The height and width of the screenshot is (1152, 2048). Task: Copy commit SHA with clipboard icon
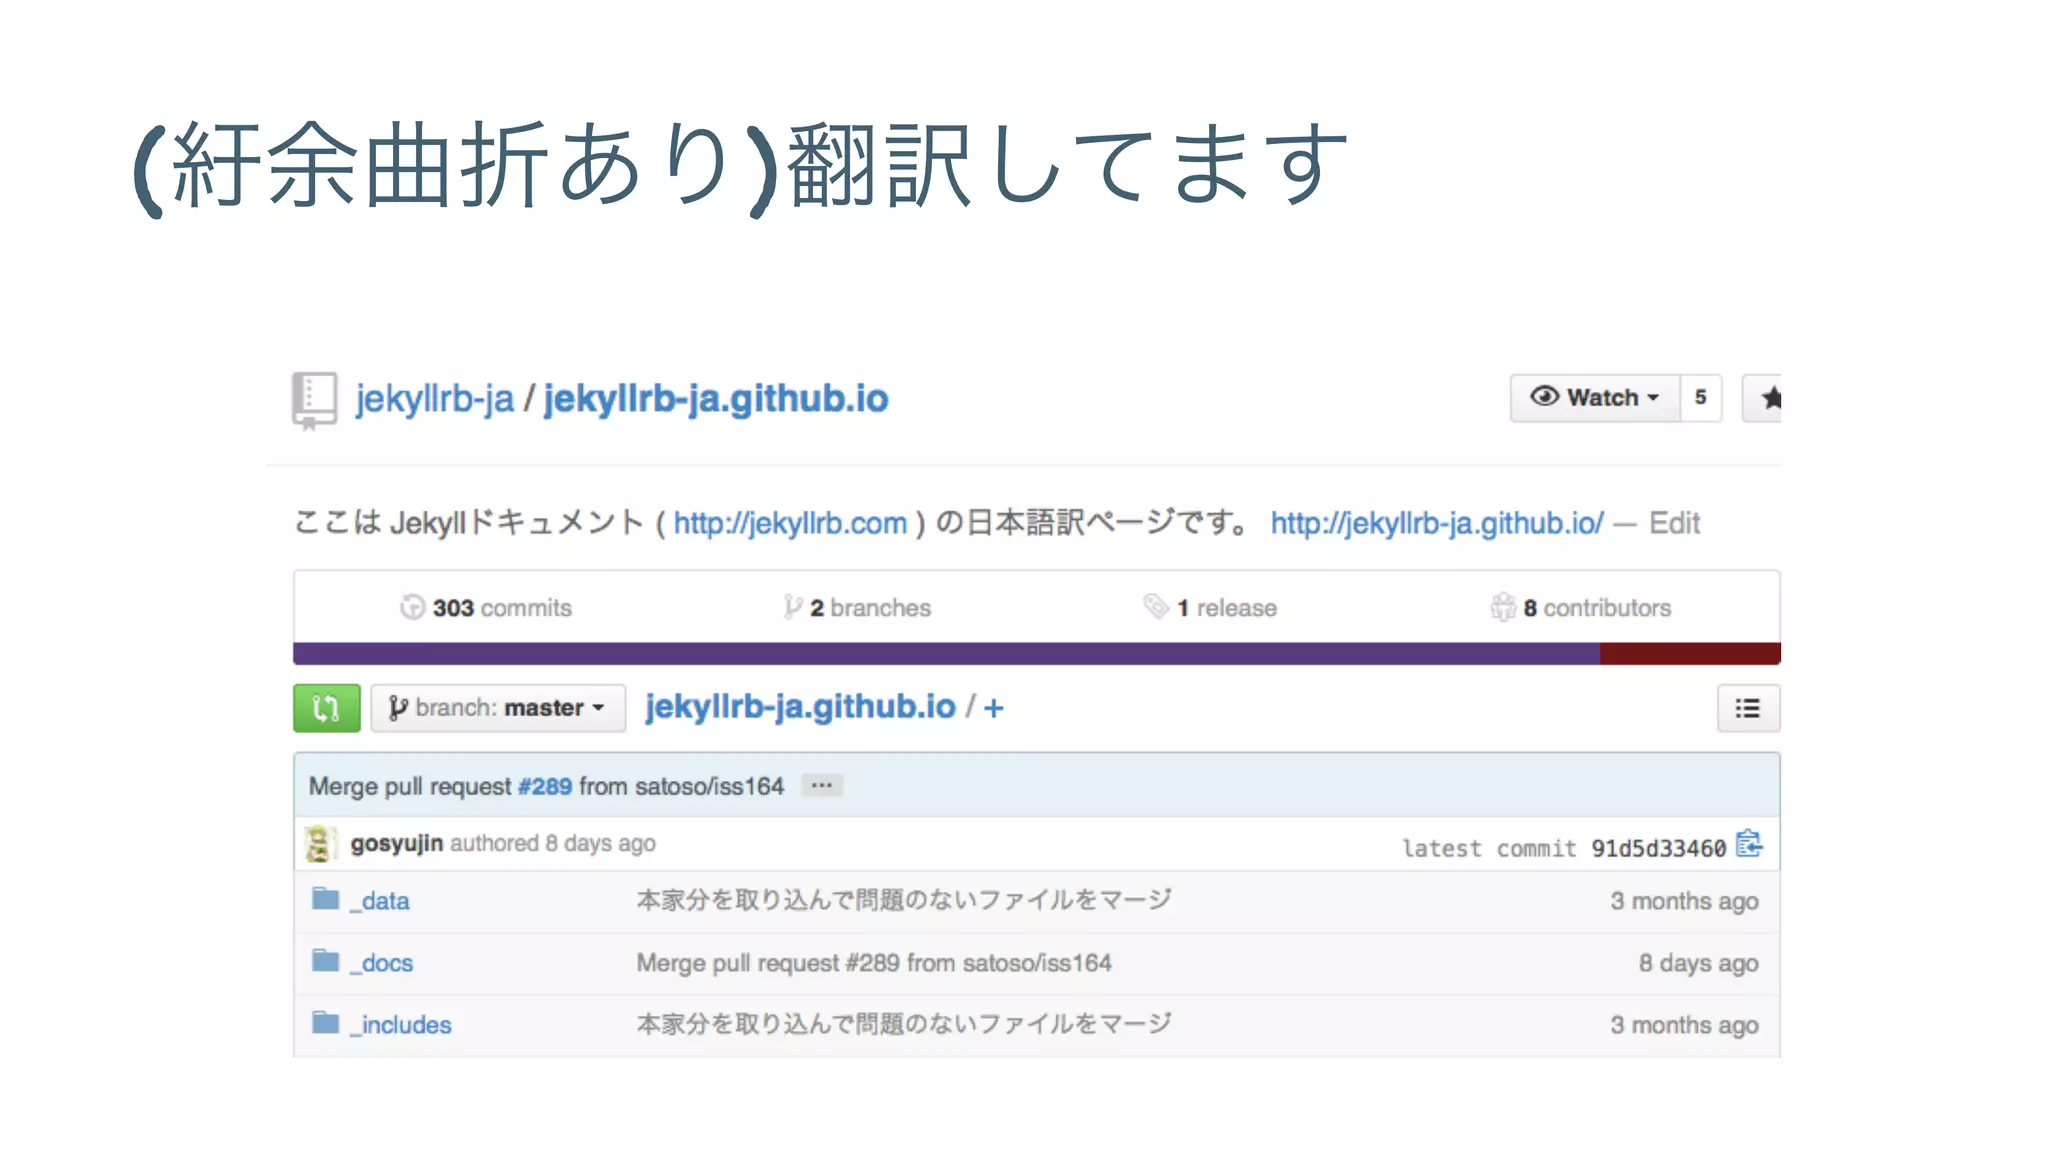coord(1749,844)
